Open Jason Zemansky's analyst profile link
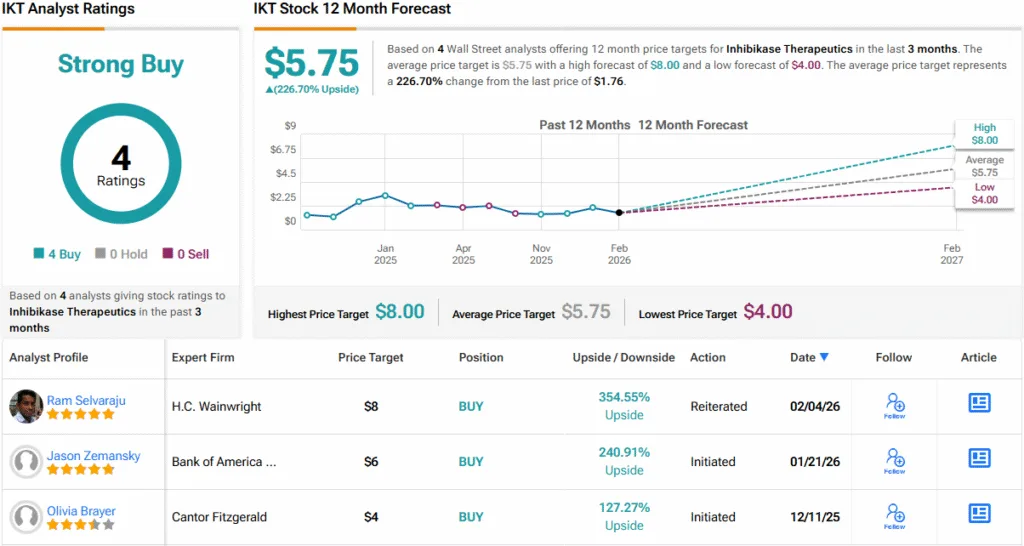 click(x=93, y=456)
